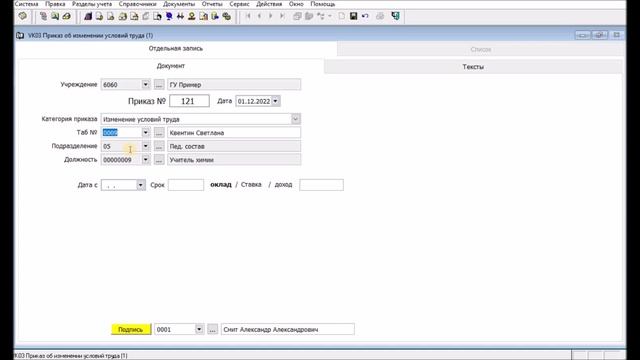This screenshot has width=640, height=360.
Task: Click the Пед. состав field
Action: [x=234, y=146]
